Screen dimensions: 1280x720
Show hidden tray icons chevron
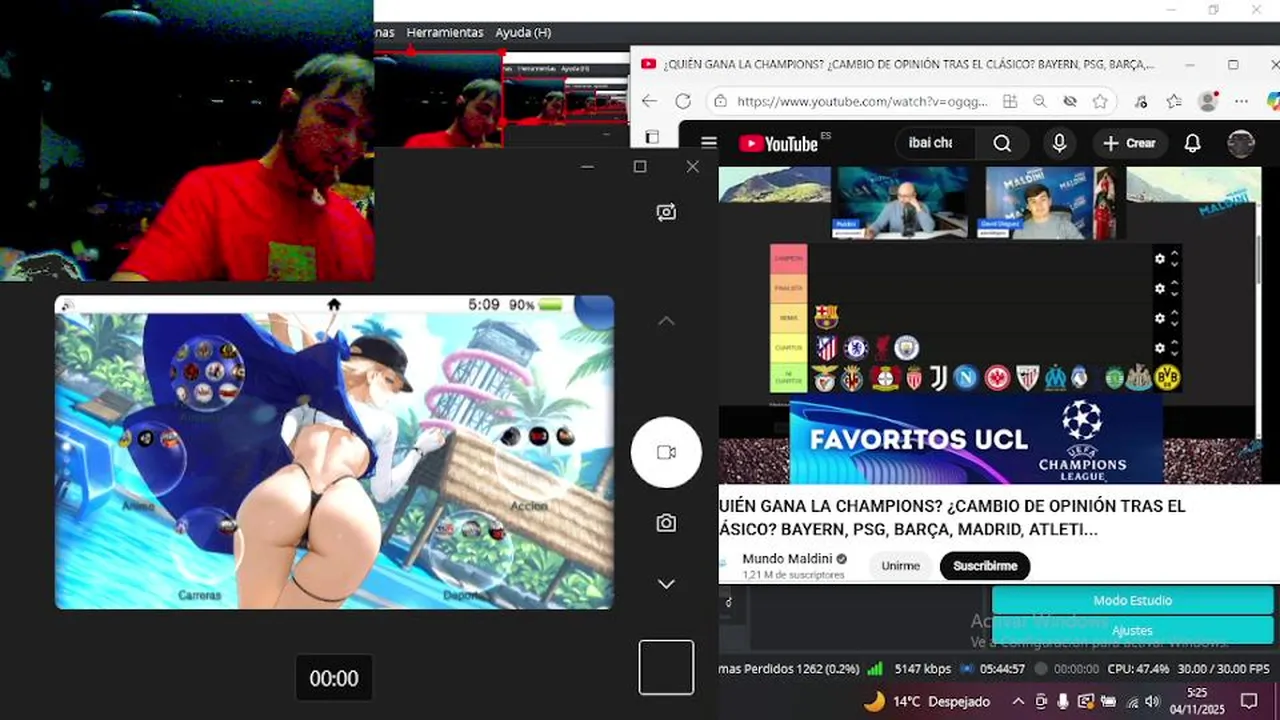pos(1018,701)
